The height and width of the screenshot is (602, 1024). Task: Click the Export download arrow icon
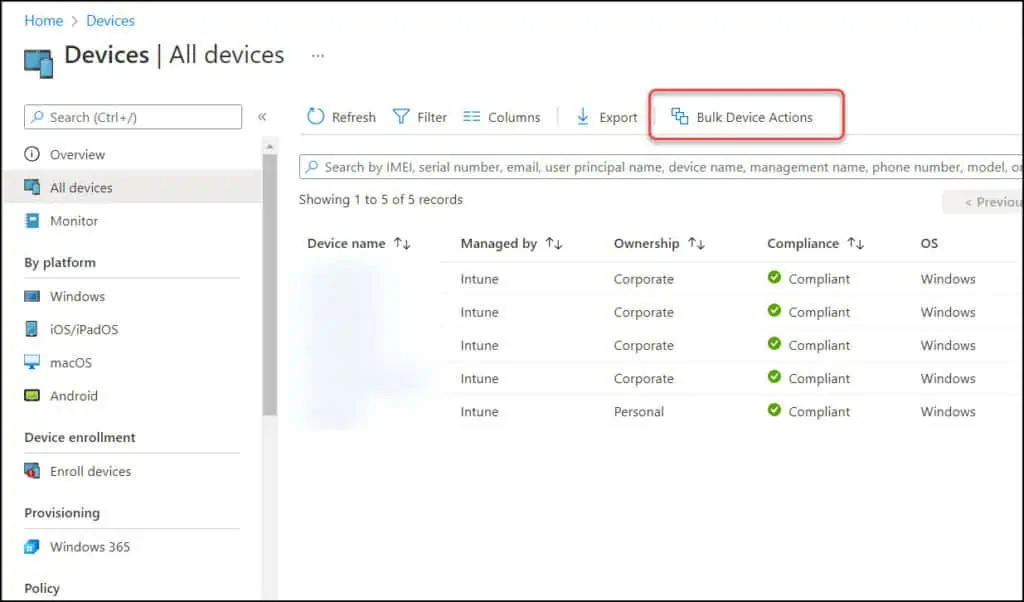(x=583, y=116)
